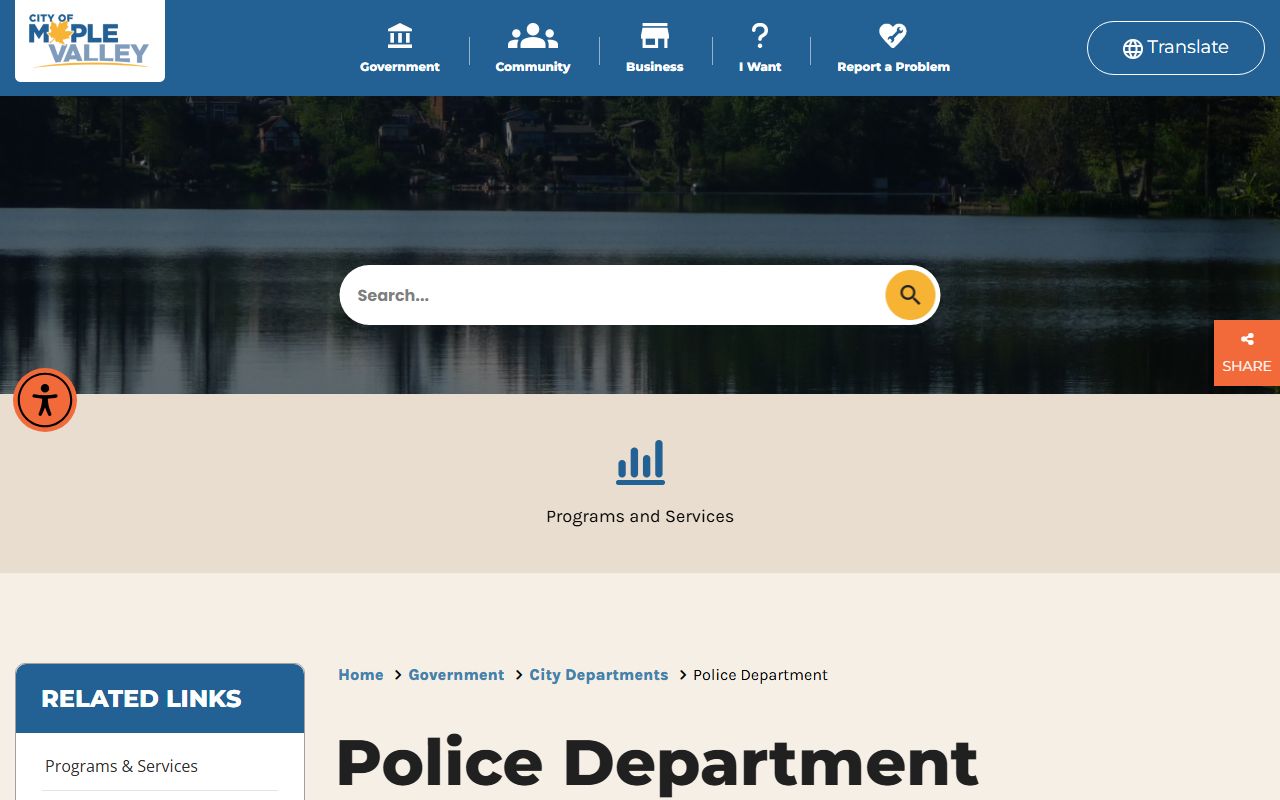Open the Government menu label
Screen dimensions: 1280x800
click(400, 67)
